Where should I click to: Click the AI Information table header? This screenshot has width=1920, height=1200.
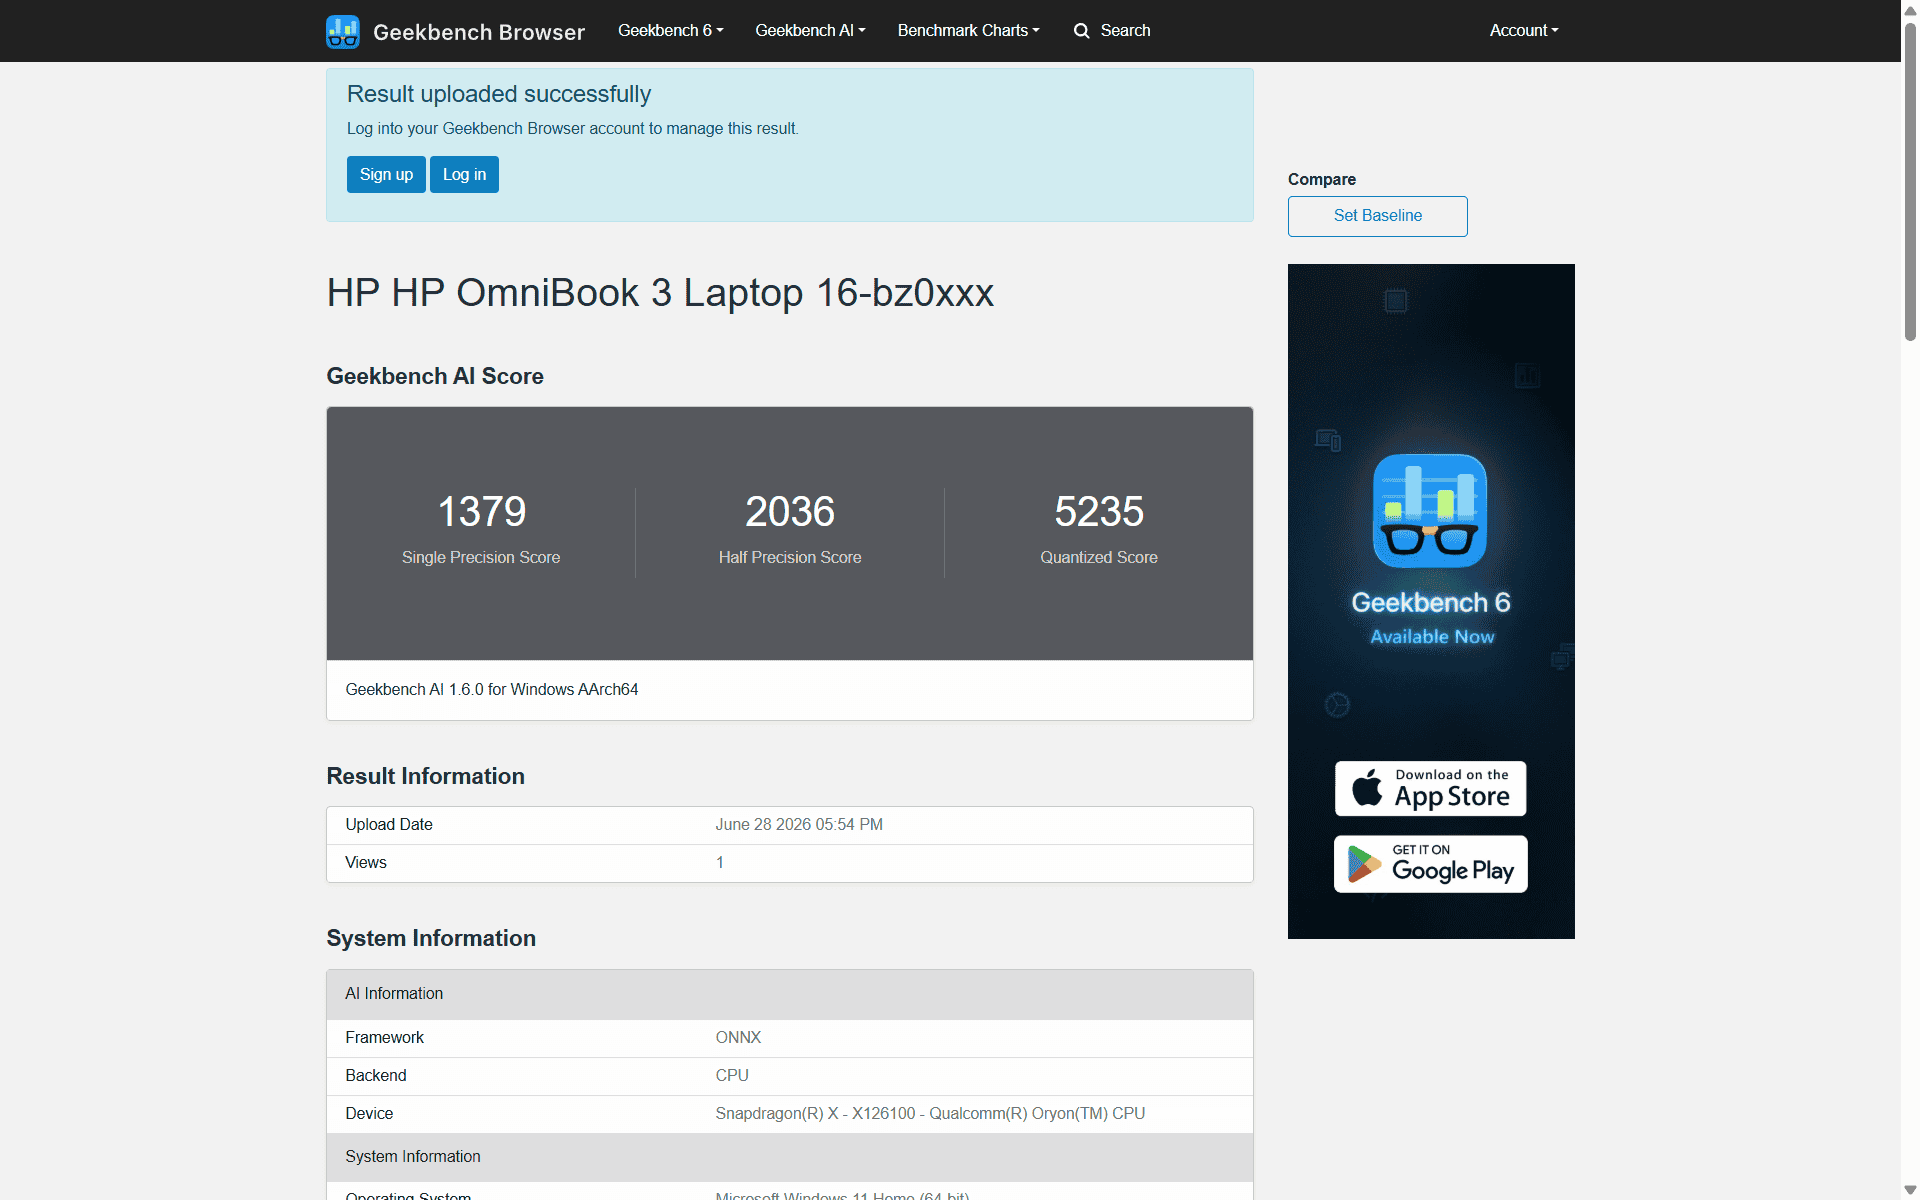click(x=790, y=994)
